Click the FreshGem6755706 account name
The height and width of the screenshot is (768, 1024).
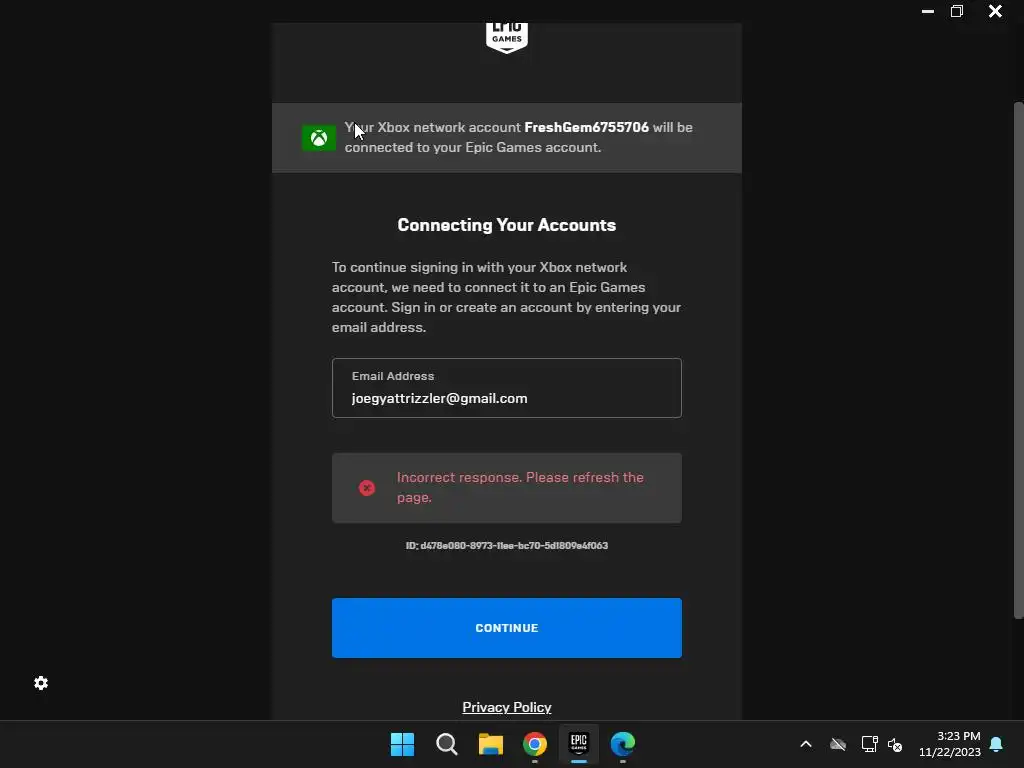point(586,127)
